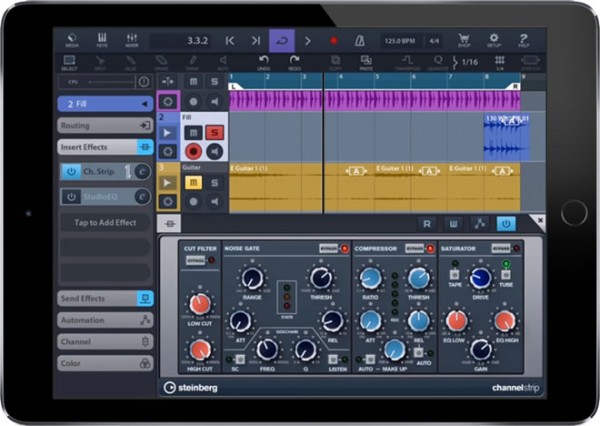The height and width of the screenshot is (426, 600).
Task: Toggle the Tube saturator switch
Action: 506,274
